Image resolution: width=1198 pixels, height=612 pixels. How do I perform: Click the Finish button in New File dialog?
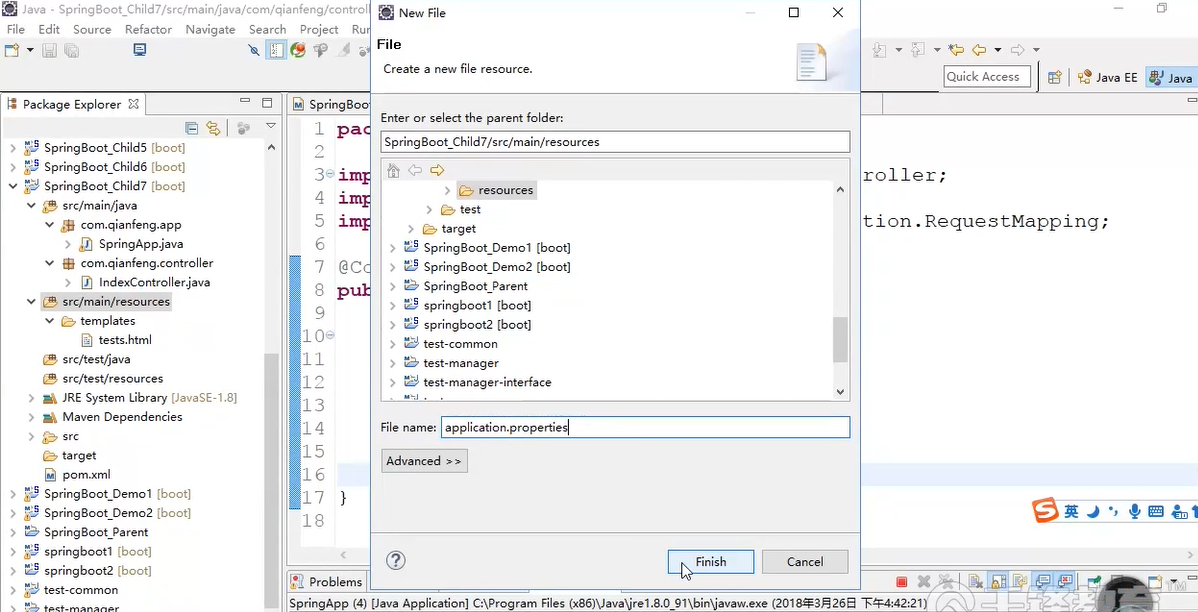[711, 562]
